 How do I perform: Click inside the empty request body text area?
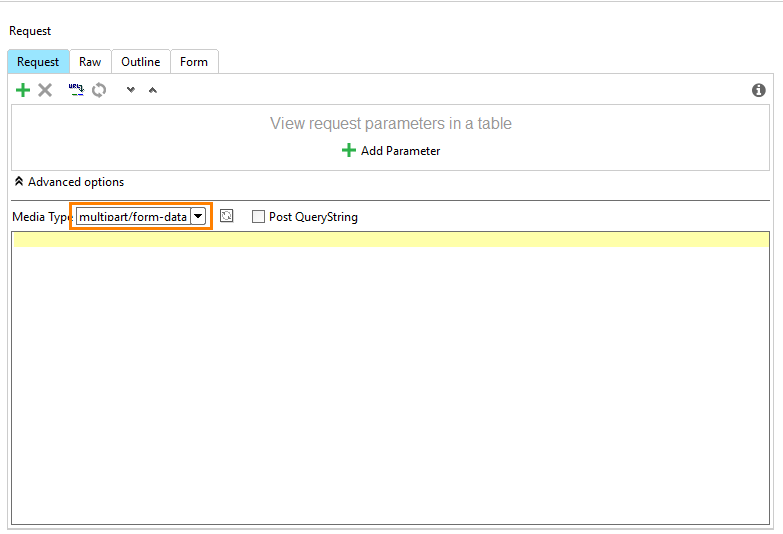(391, 385)
